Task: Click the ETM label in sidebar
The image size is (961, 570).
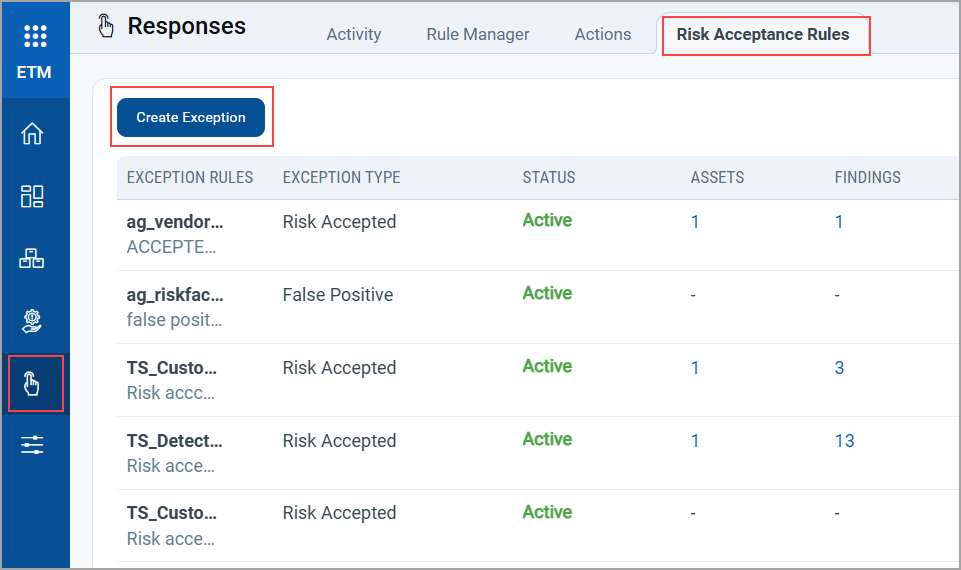Action: pos(34,72)
